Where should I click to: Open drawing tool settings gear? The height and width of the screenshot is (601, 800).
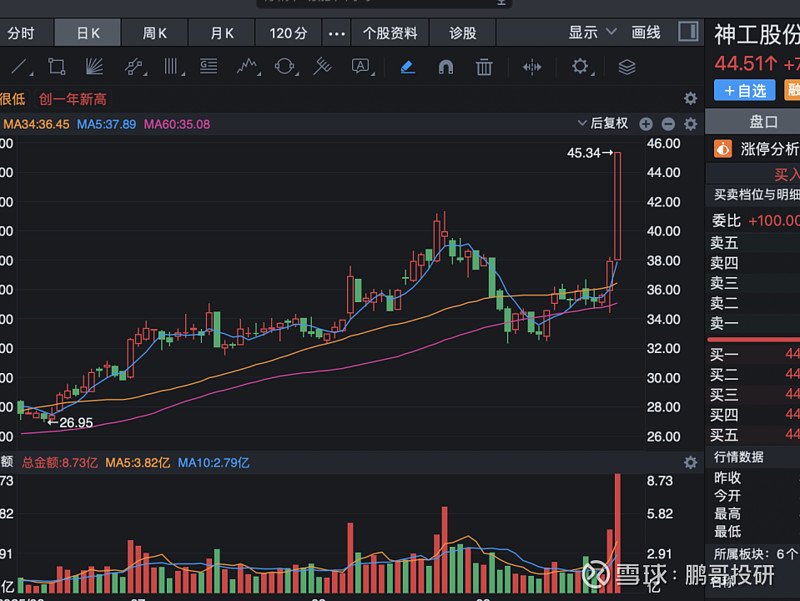pyautogui.click(x=580, y=67)
